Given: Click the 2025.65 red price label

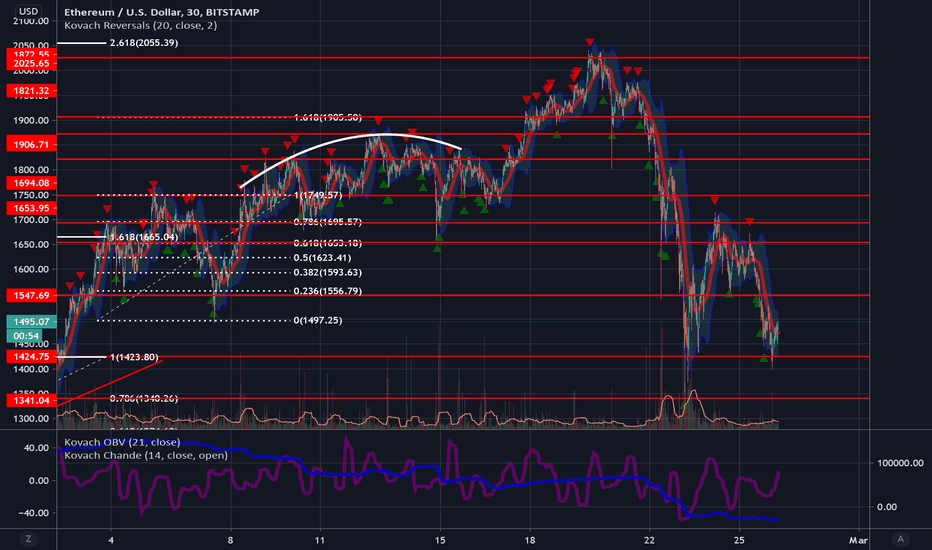Looking at the screenshot, I should [x=32, y=64].
